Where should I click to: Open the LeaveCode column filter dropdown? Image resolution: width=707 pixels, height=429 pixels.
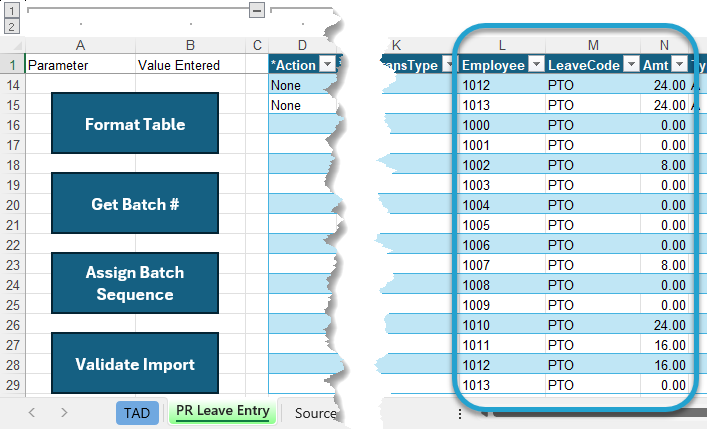pos(632,65)
